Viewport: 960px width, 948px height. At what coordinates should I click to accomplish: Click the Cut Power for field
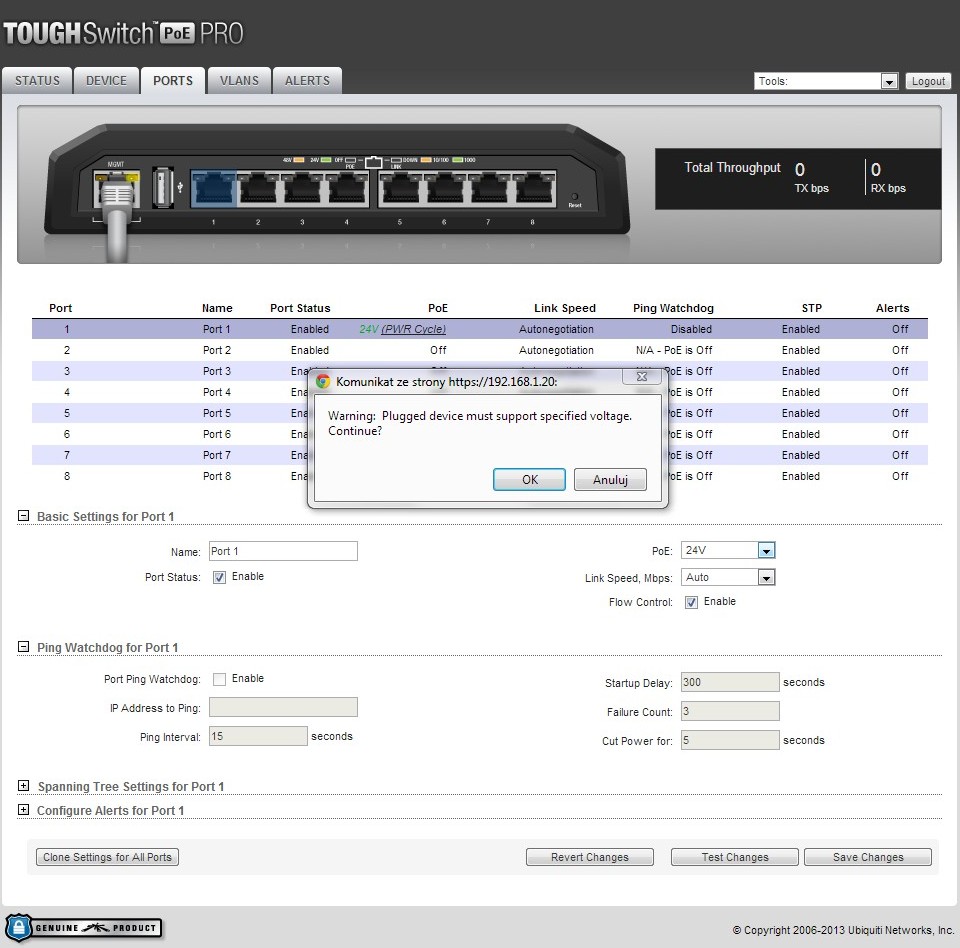point(730,740)
